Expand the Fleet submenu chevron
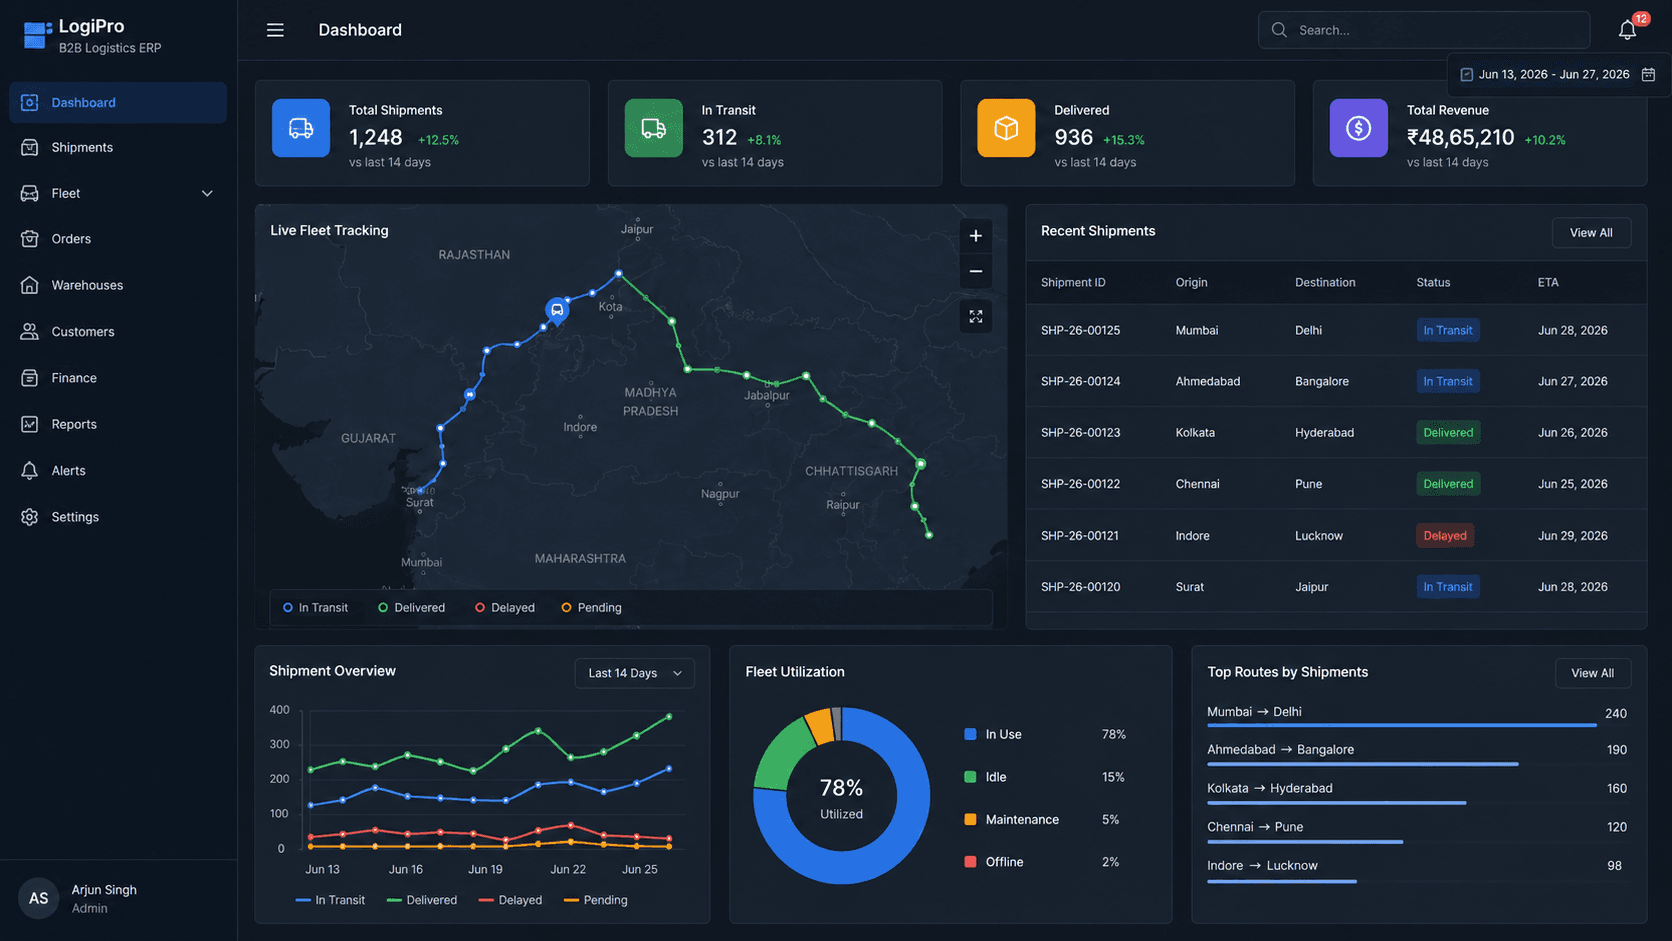Screen dimensions: 1672x941 pos(207,193)
